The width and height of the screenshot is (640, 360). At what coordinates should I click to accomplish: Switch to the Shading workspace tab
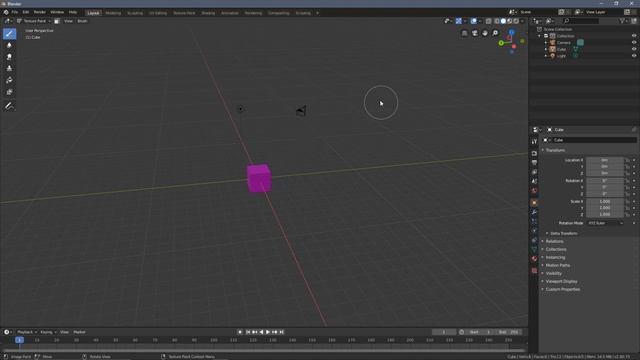[x=208, y=13]
